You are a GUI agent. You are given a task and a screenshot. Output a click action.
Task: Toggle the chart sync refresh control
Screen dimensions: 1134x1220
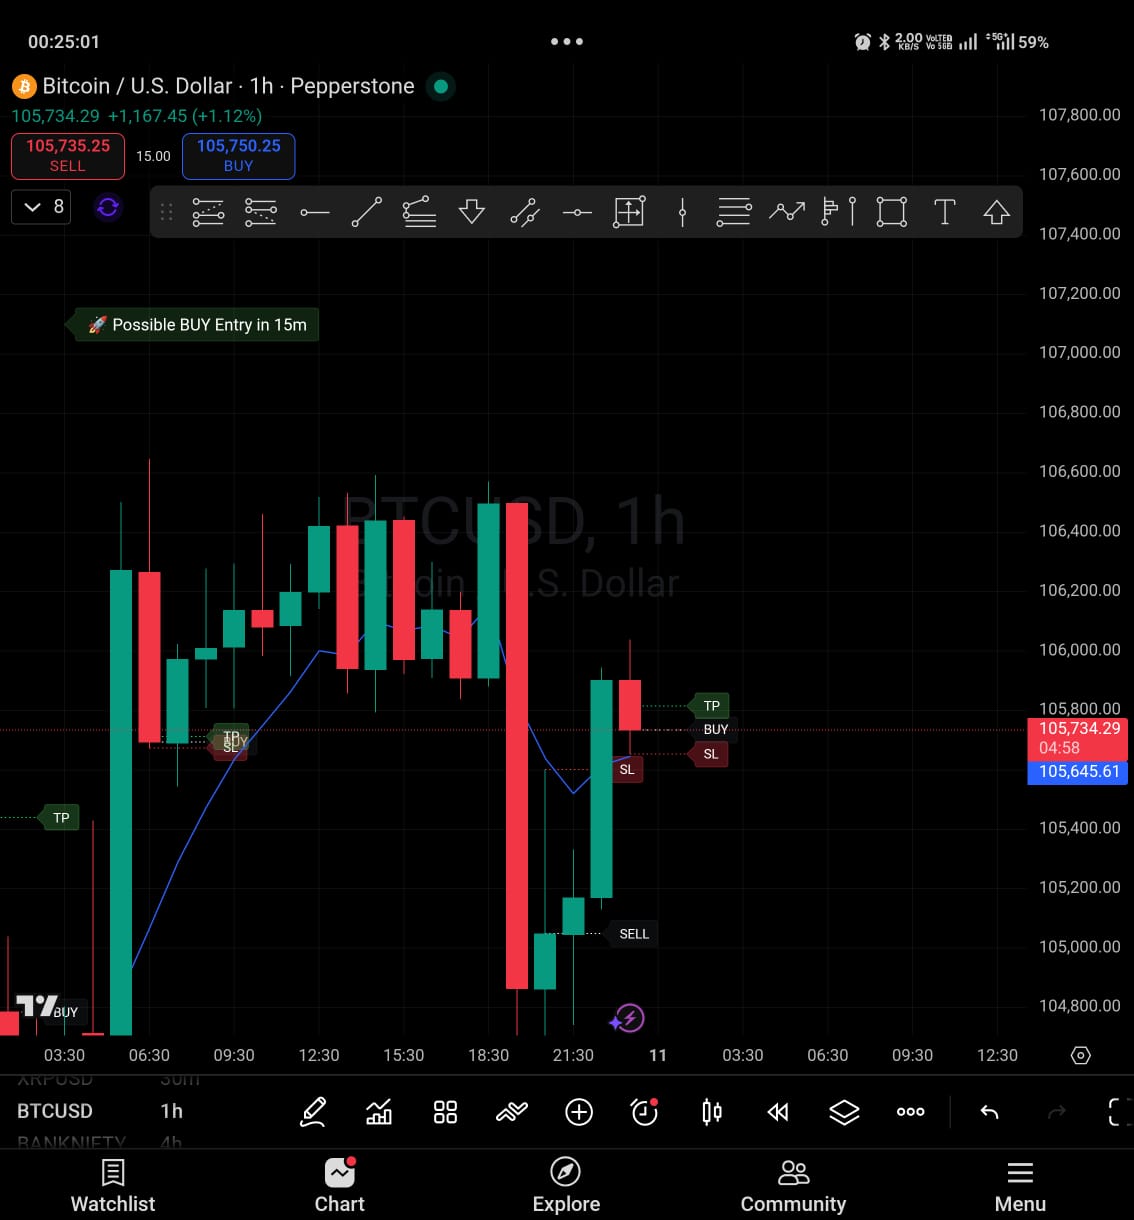107,207
